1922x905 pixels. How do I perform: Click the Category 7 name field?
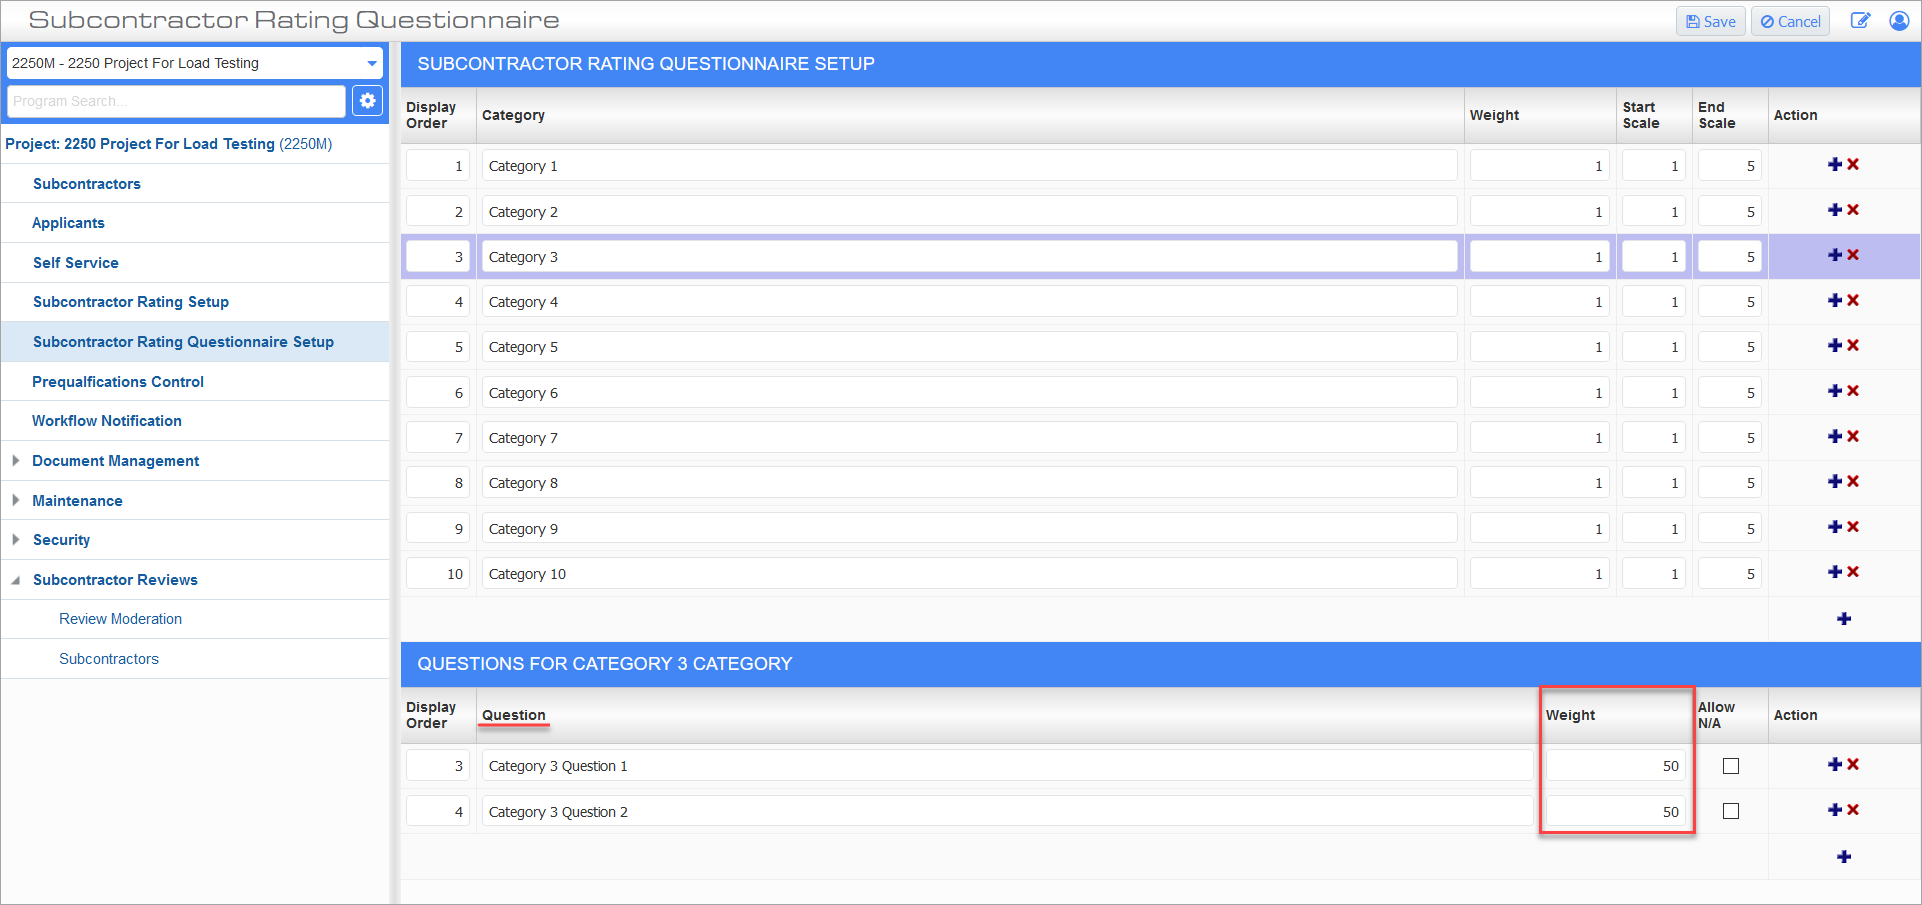pyautogui.click(x=968, y=438)
